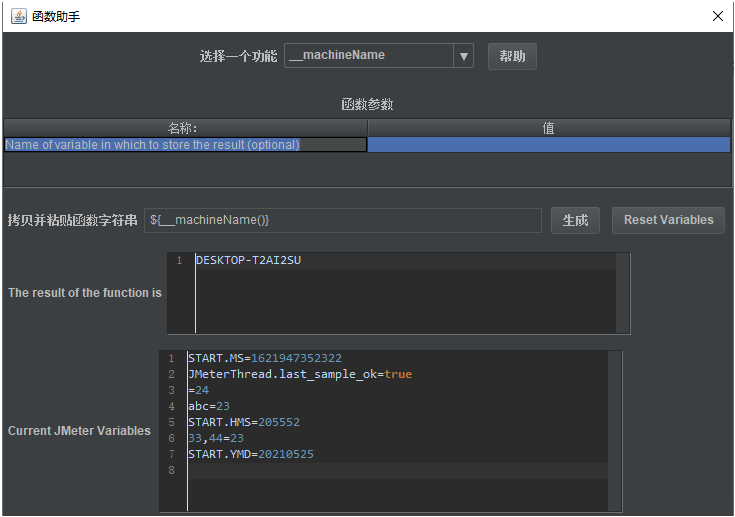This screenshot has height=517, width=735.
Task: Click the 生成 generate button
Action: (575, 220)
